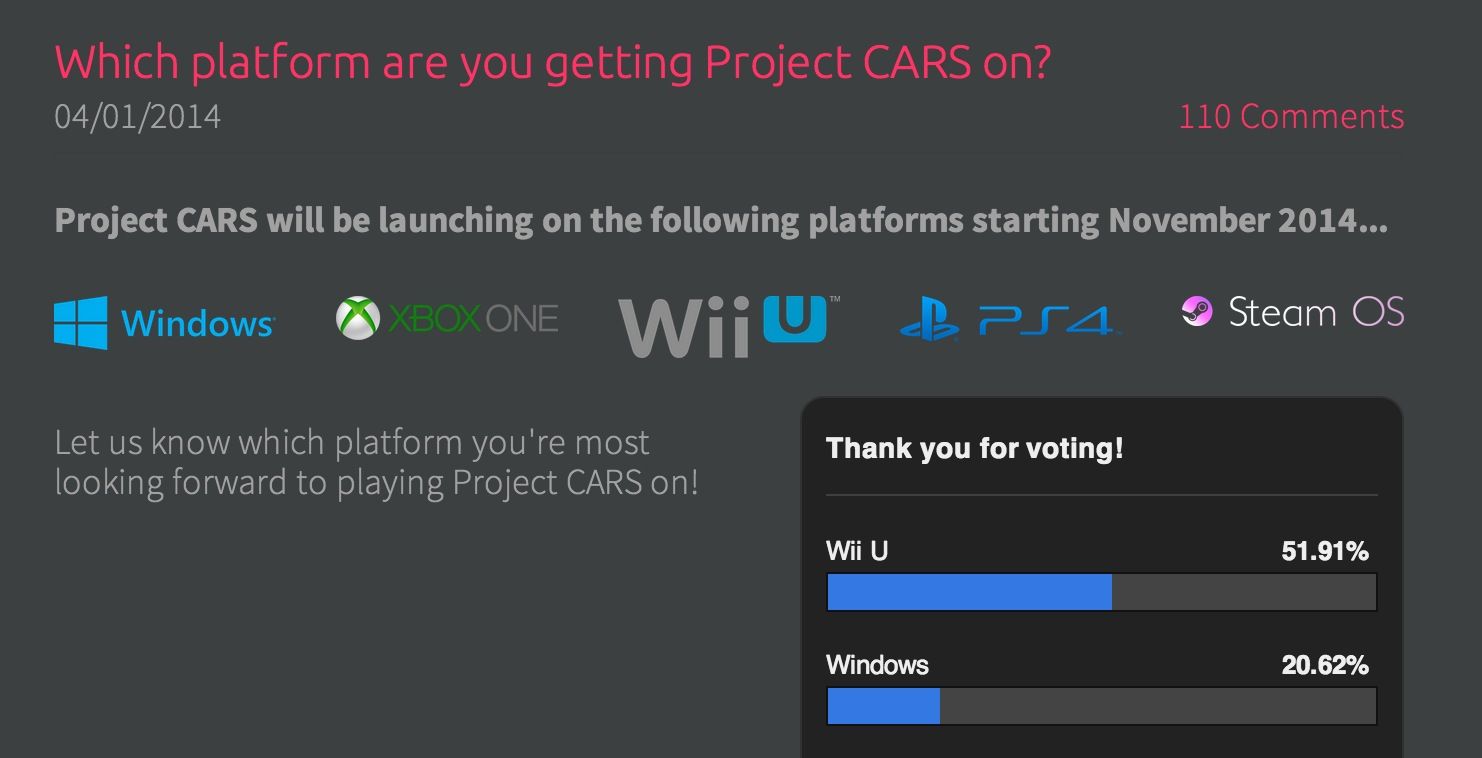
Task: Click the blue Windows wordmark
Action: click(x=197, y=324)
